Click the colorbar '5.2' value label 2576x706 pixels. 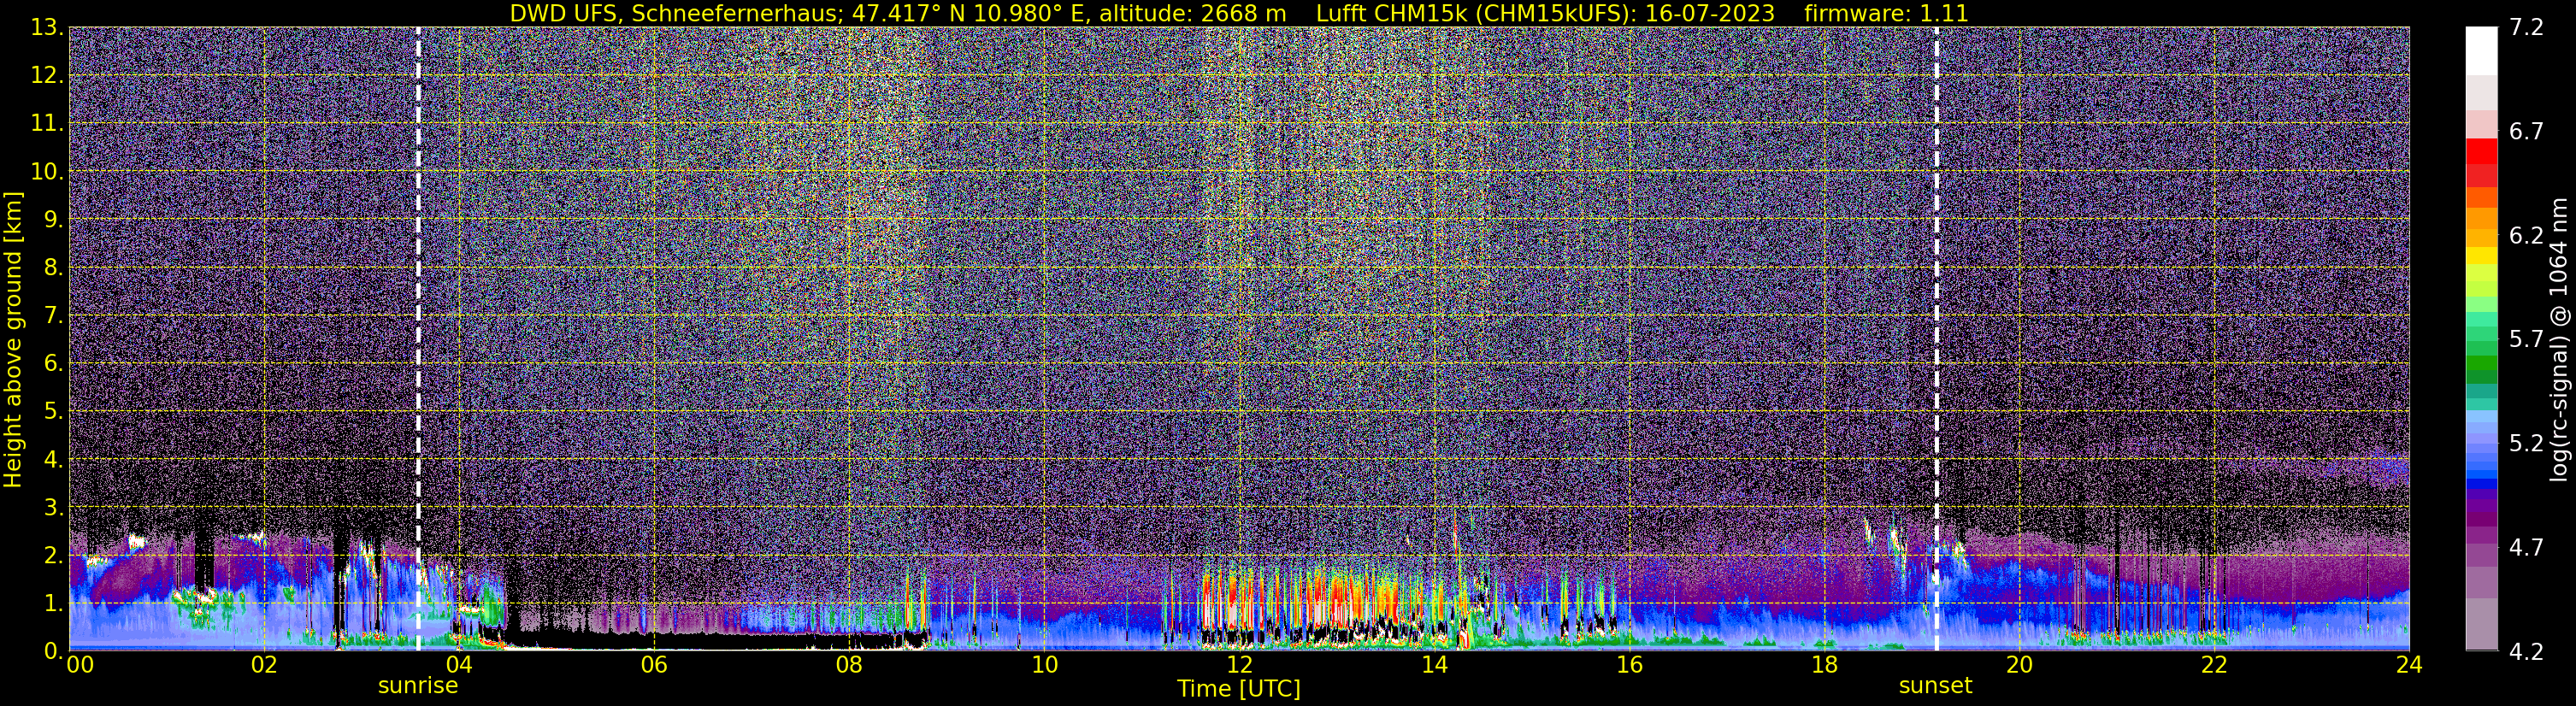point(2526,444)
